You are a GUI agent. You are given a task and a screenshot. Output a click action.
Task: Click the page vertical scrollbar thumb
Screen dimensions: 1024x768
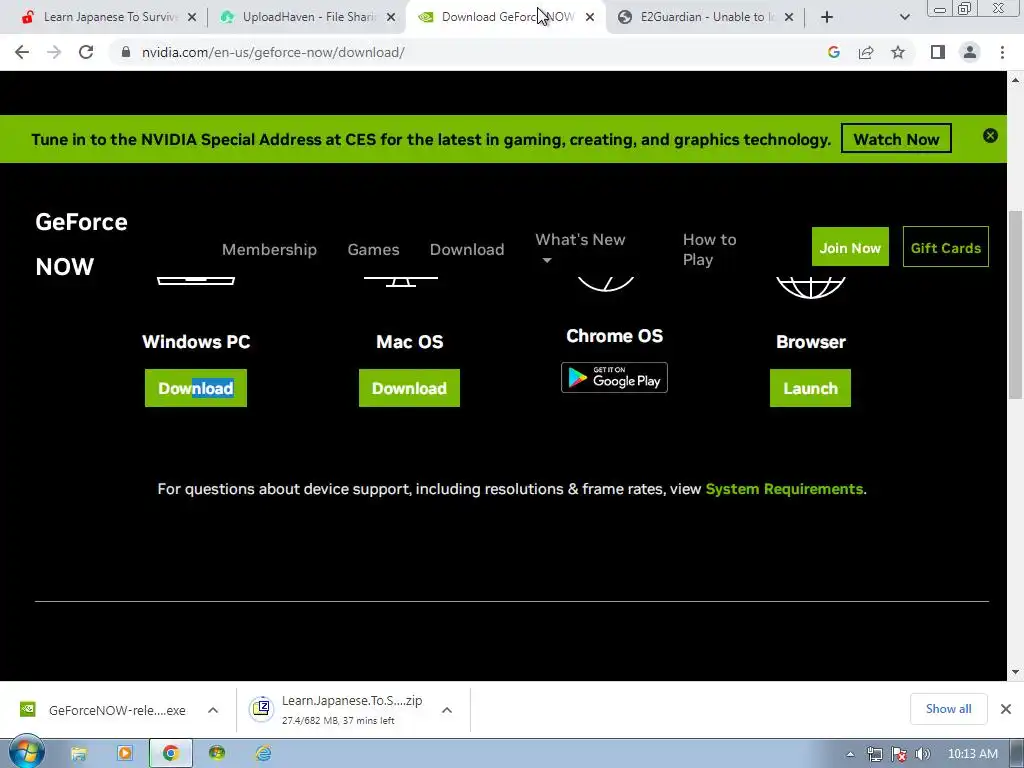pos(1015,304)
